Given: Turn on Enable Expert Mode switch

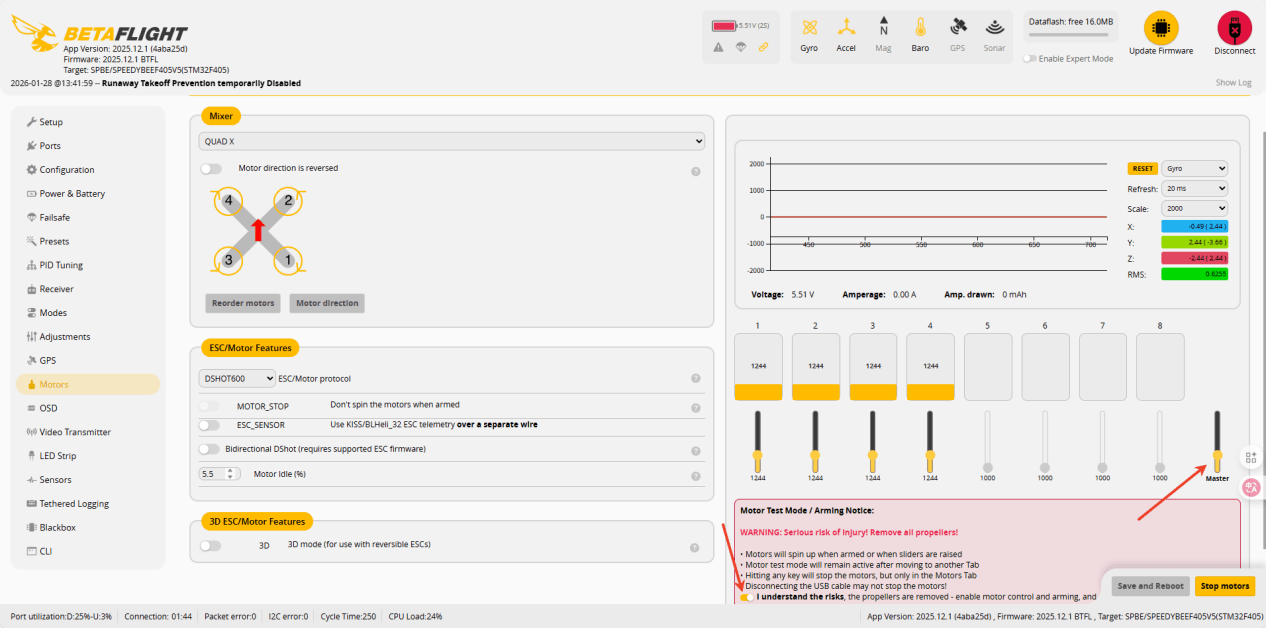Looking at the screenshot, I should coord(1029,59).
